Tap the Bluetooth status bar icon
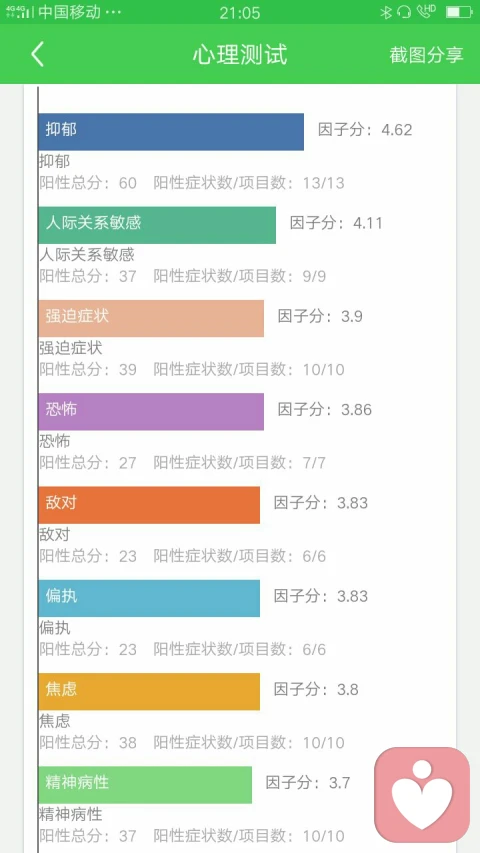Viewport: 480px width, 853px height. coord(386,12)
